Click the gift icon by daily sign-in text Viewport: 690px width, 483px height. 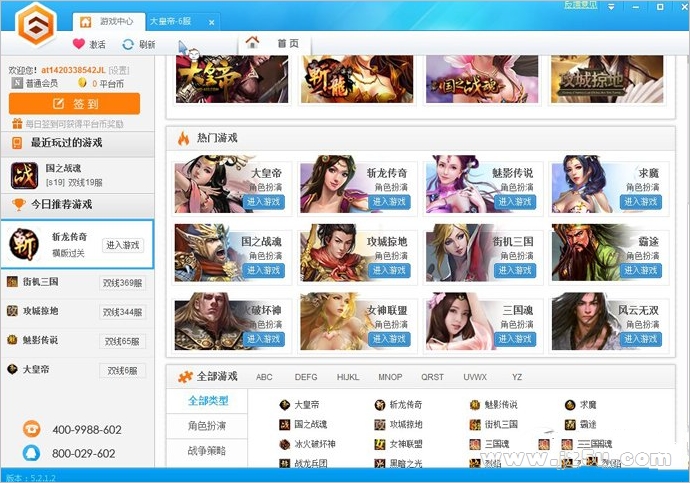click(x=17, y=124)
